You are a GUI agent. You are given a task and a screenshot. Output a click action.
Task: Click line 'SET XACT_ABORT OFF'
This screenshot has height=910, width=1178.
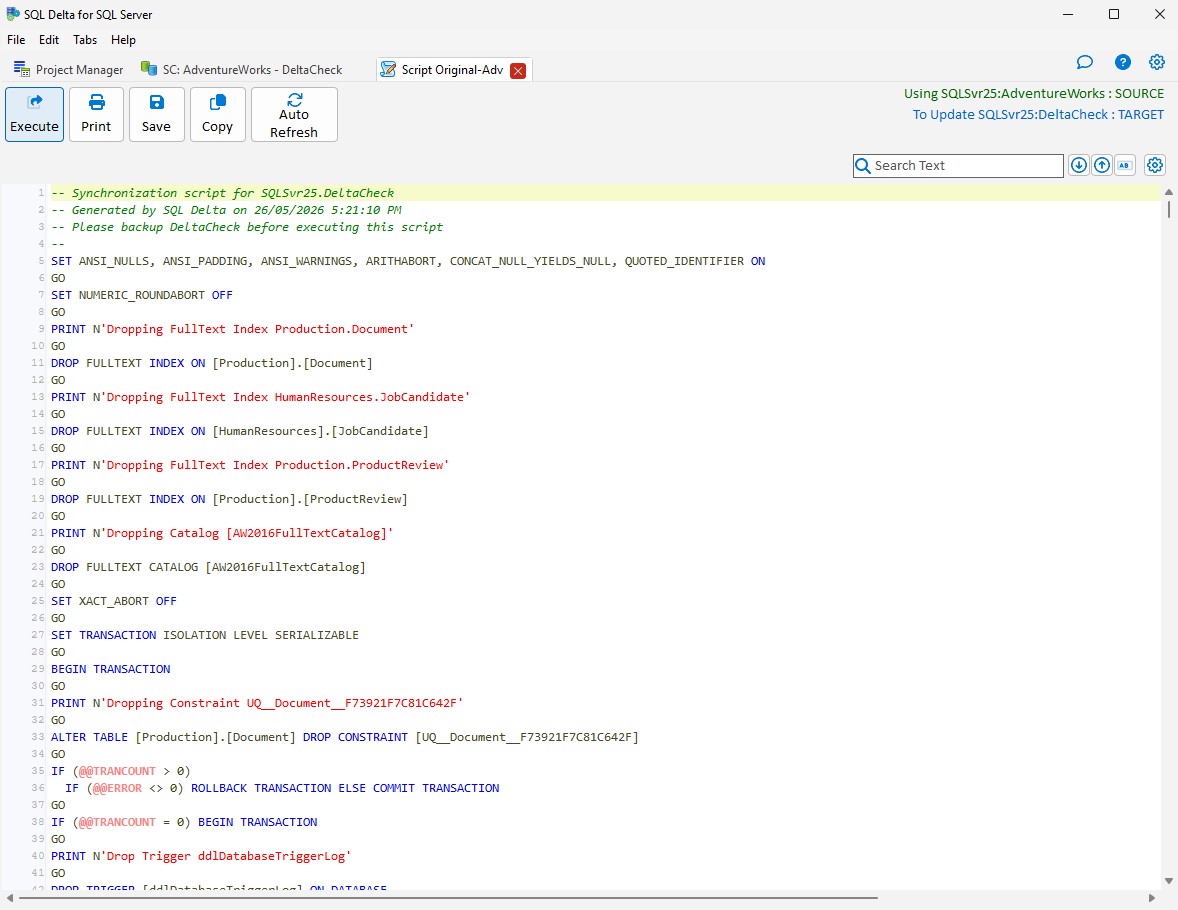(113, 601)
